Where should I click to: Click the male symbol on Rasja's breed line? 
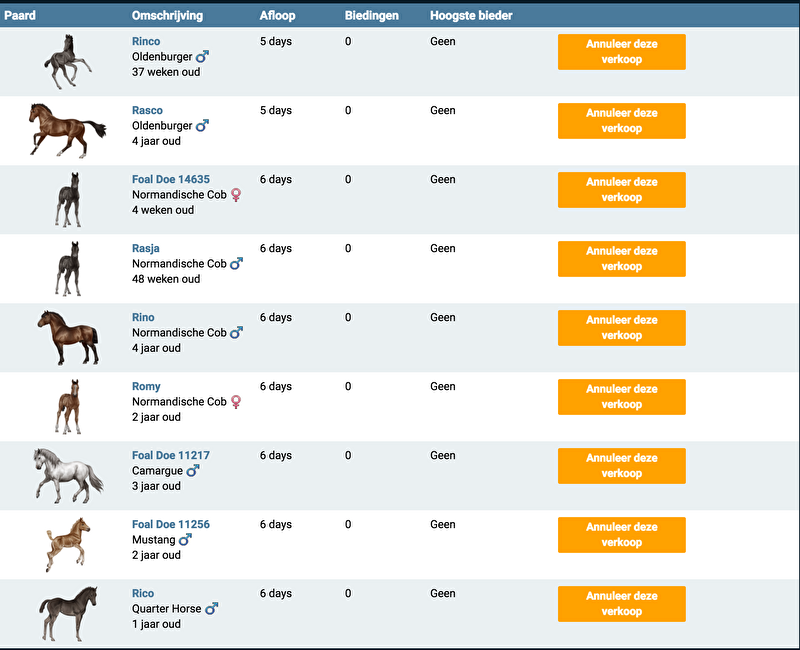[236, 264]
